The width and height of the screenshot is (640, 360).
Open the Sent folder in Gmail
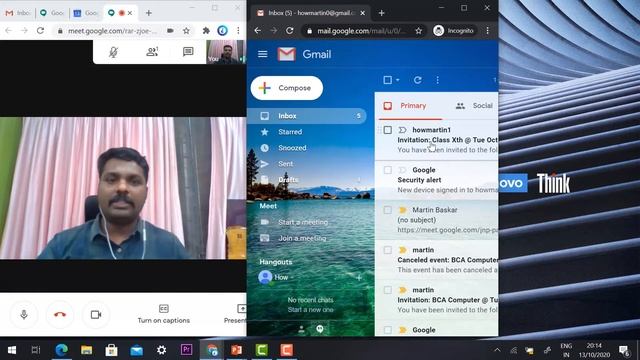click(285, 164)
